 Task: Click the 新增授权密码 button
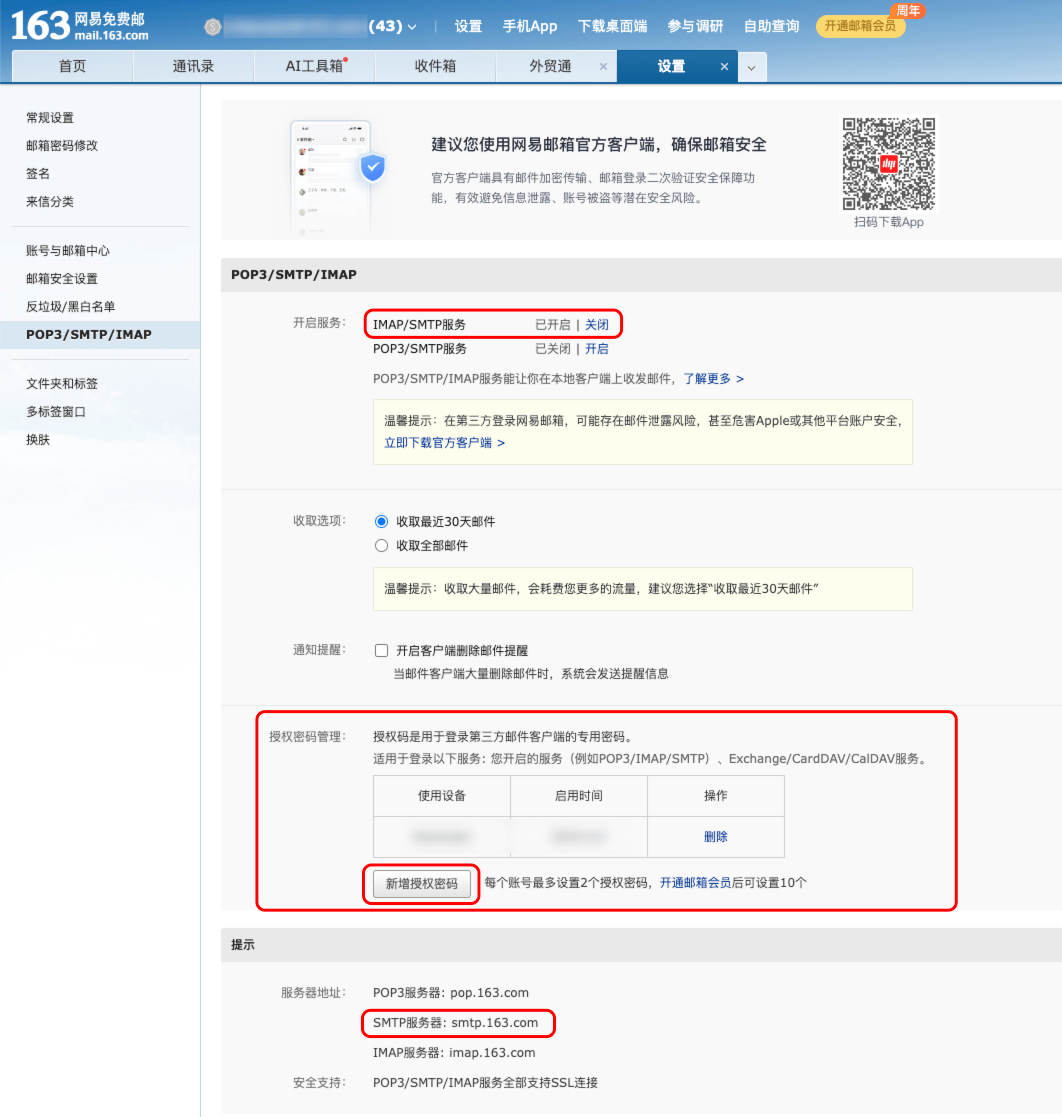422,883
